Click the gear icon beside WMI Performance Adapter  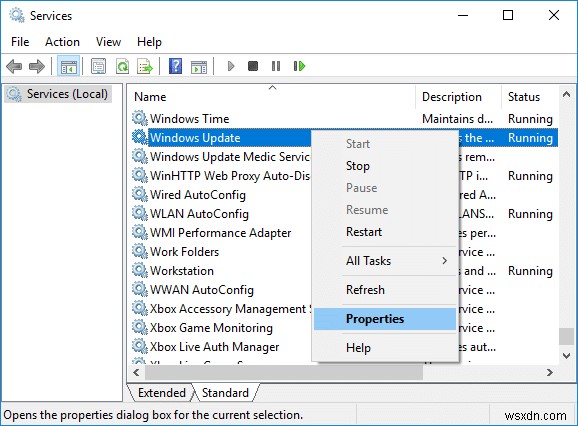pyautogui.click(x=140, y=233)
